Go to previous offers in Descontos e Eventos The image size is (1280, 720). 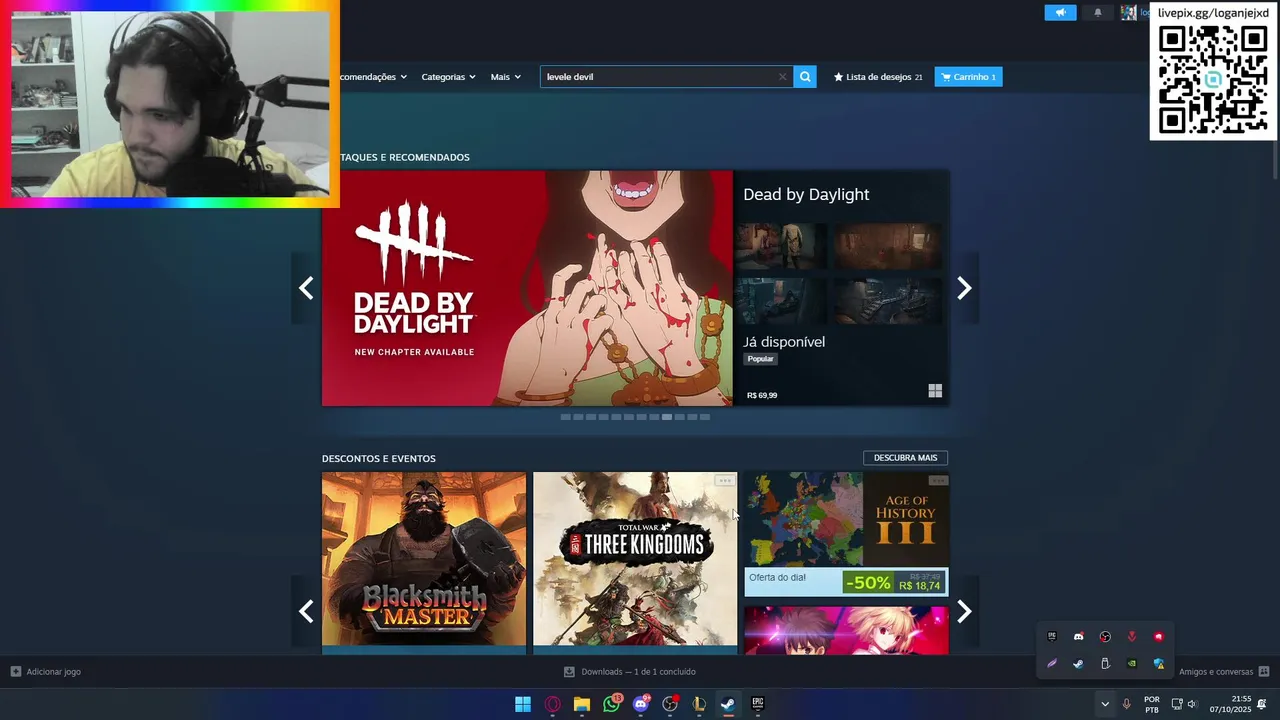coord(306,611)
